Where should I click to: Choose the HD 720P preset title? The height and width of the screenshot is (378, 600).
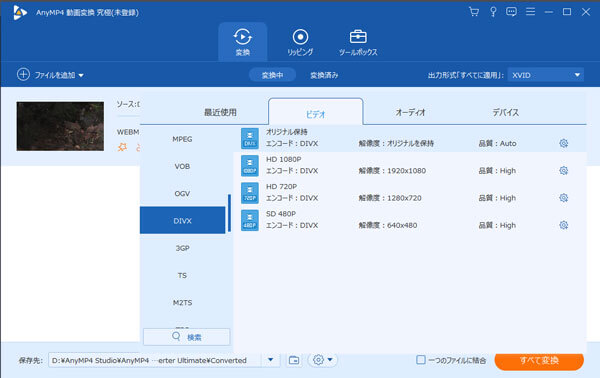pyautogui.click(x=281, y=186)
